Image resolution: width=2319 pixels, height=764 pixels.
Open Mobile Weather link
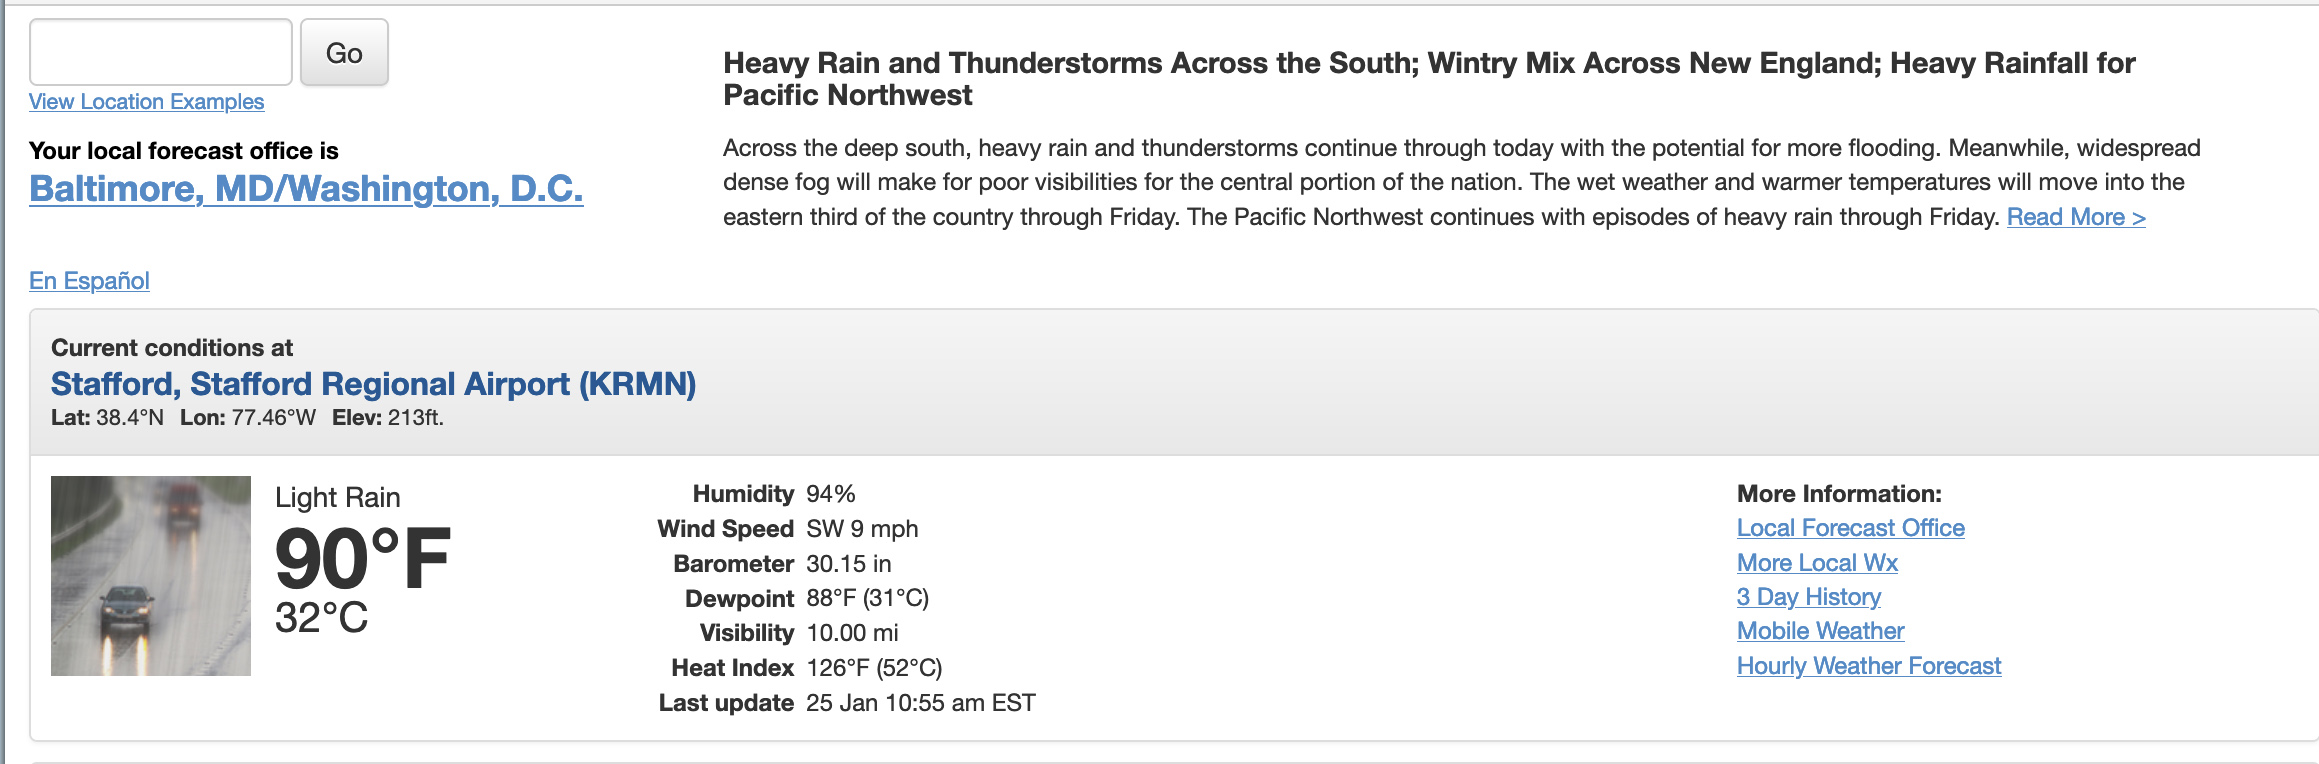(1820, 631)
